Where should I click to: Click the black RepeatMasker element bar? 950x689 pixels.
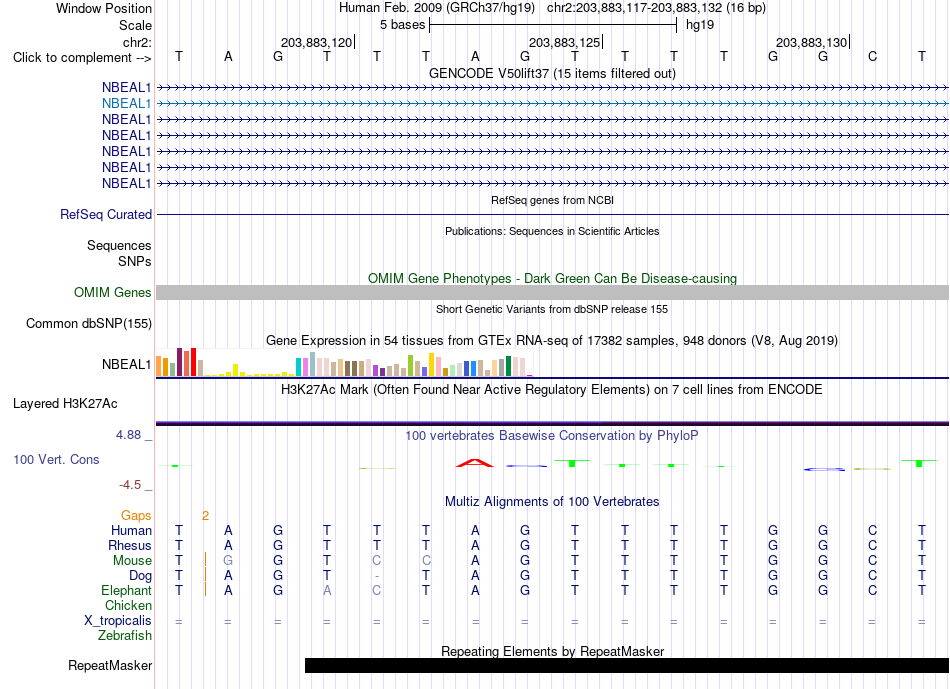626,665
